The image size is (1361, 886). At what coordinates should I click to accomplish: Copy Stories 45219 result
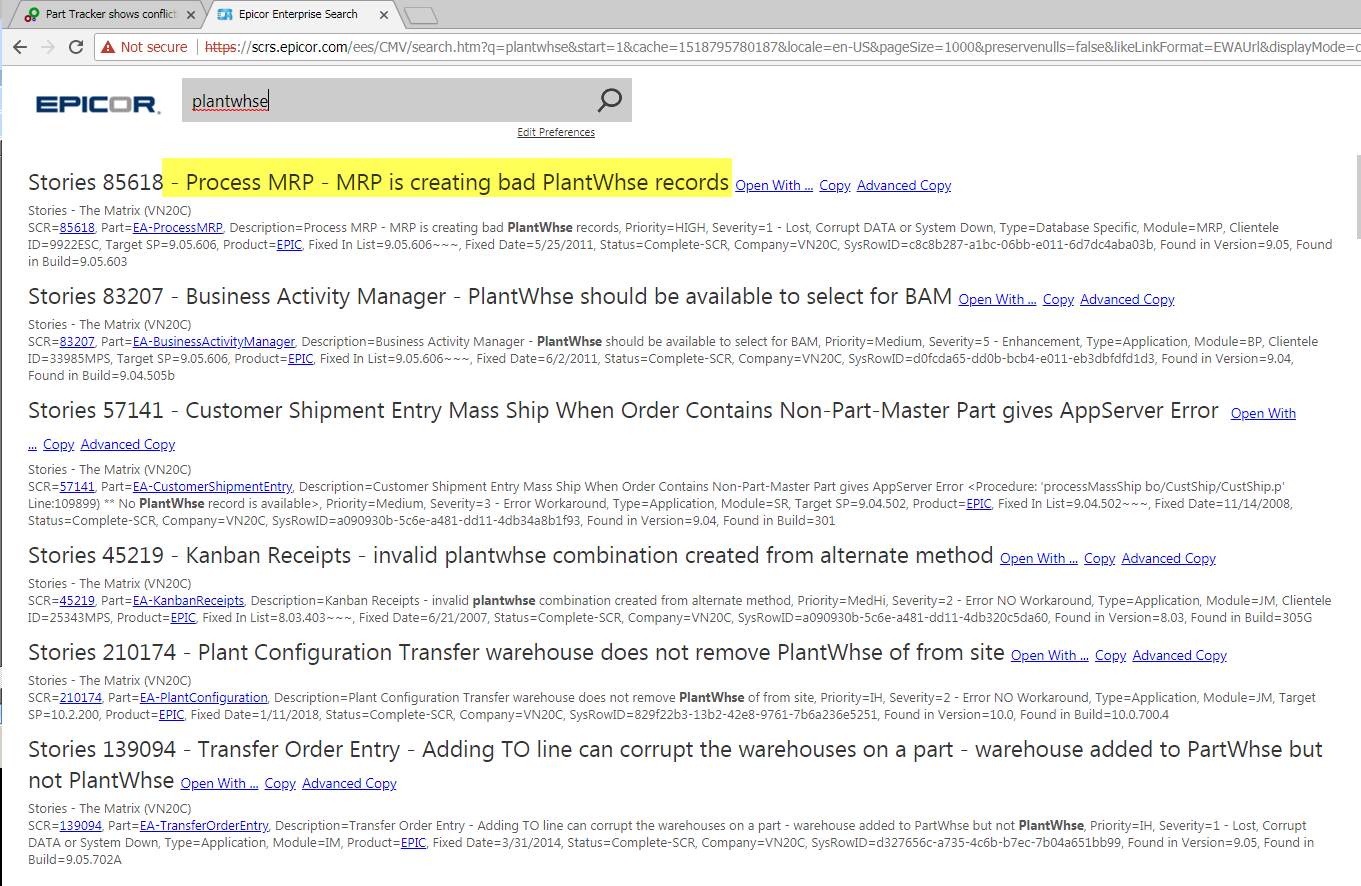1100,558
